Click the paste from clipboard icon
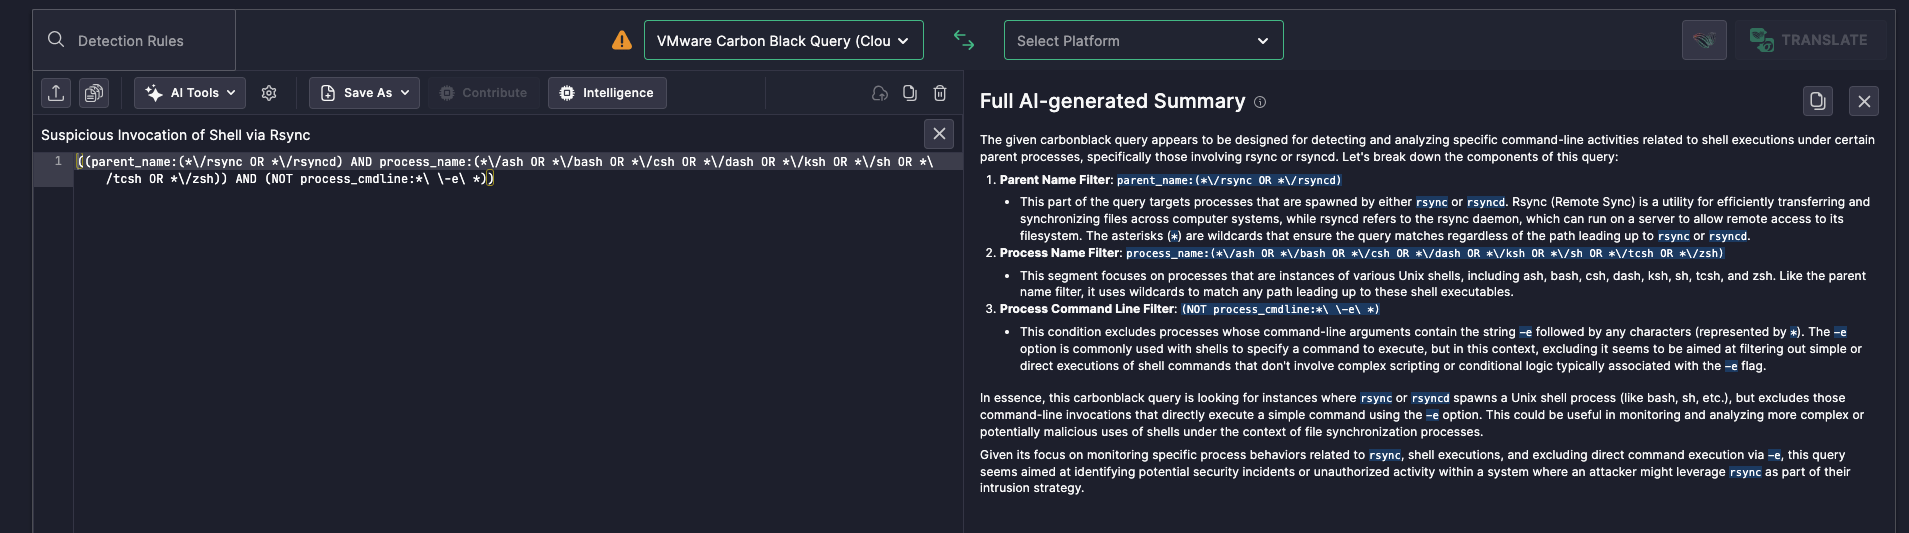Screen dimensions: 1909x533 [94, 93]
